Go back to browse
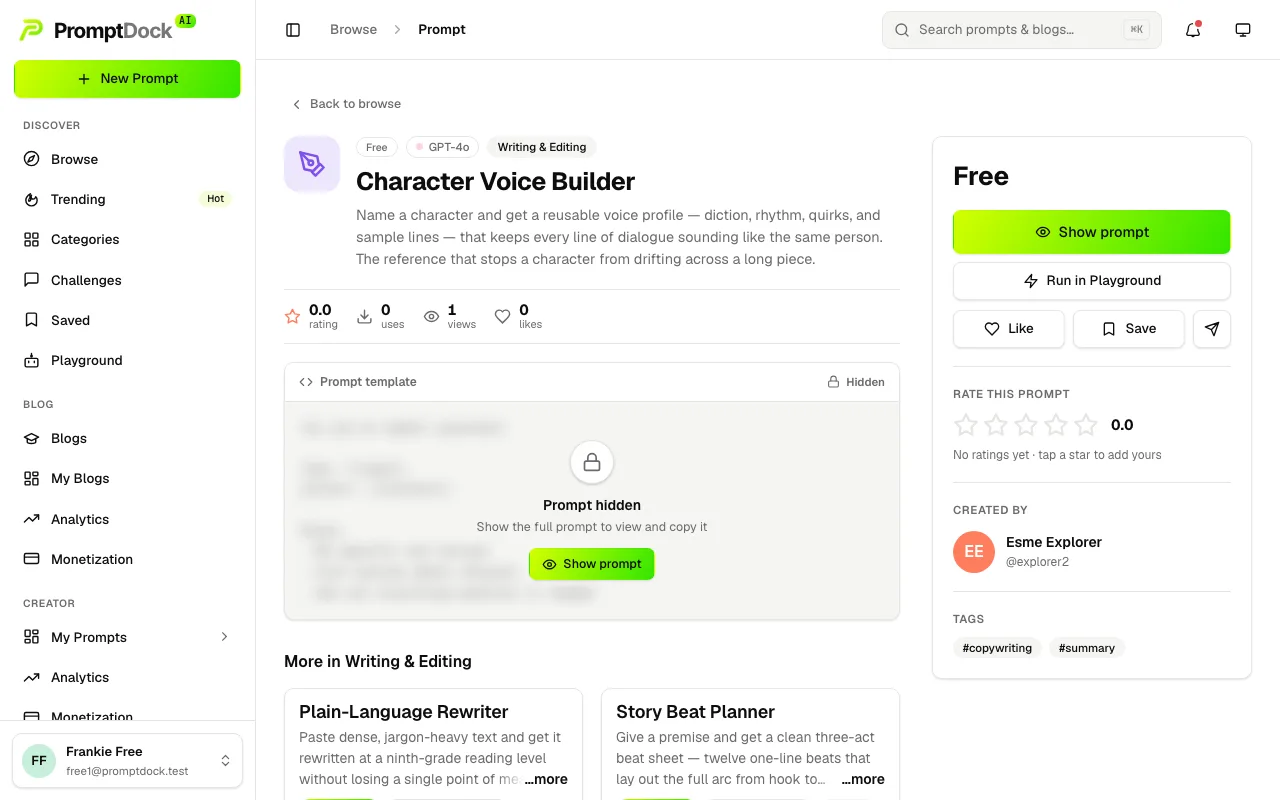 pyautogui.click(x=346, y=104)
